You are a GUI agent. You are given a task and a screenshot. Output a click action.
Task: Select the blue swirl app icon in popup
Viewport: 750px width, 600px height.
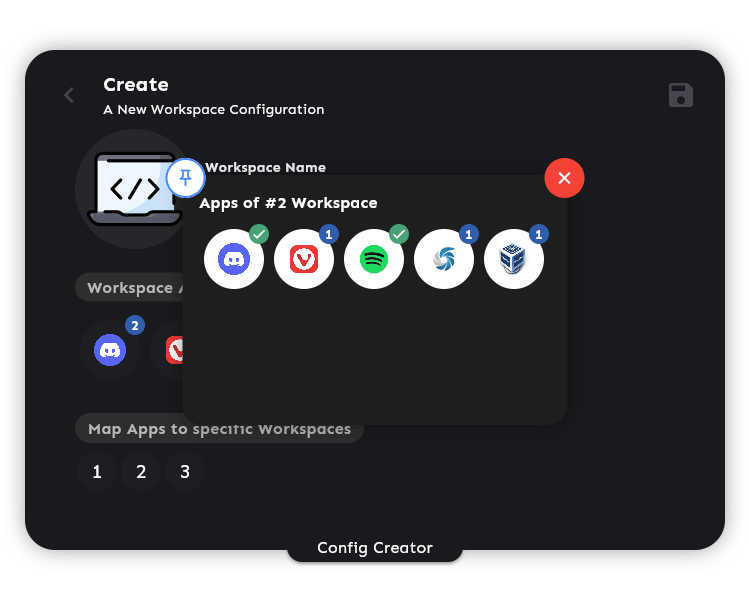443,259
